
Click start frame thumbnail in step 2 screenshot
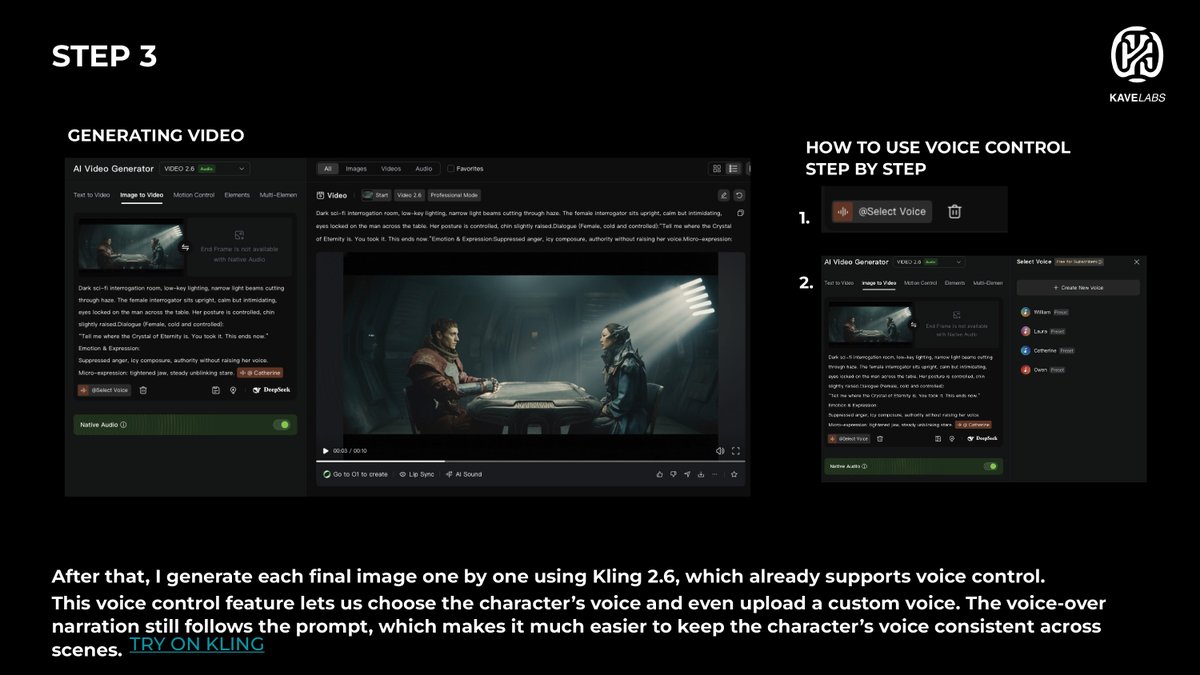click(x=870, y=323)
